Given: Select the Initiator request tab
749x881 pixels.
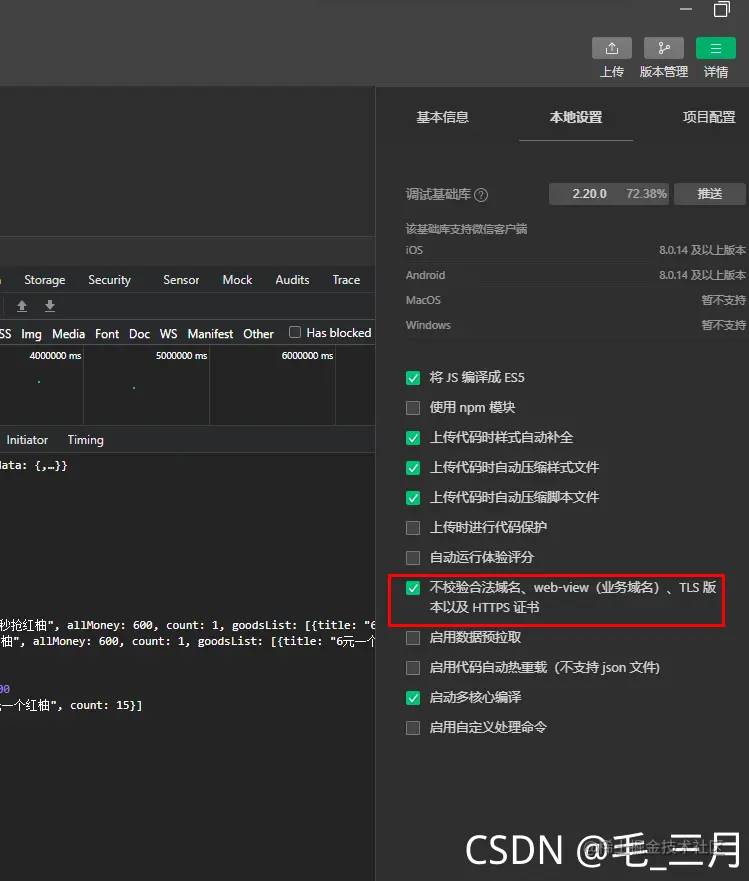Looking at the screenshot, I should [27, 440].
